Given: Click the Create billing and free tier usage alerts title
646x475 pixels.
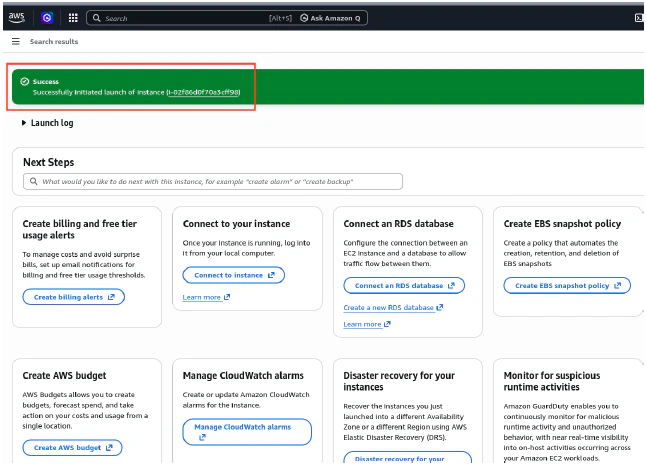Looking at the screenshot, I should click(80, 229).
